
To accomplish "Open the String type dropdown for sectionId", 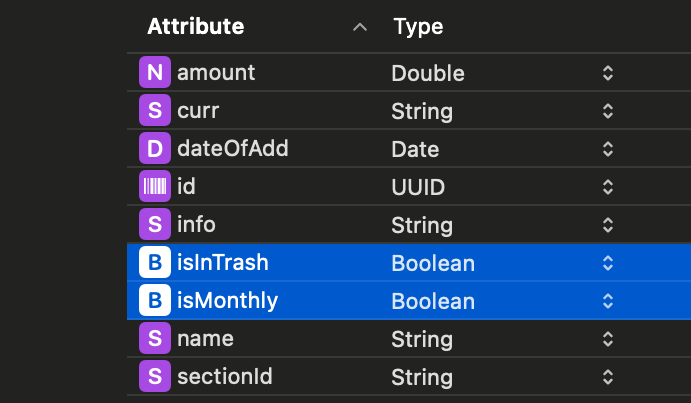I will [x=607, y=377].
